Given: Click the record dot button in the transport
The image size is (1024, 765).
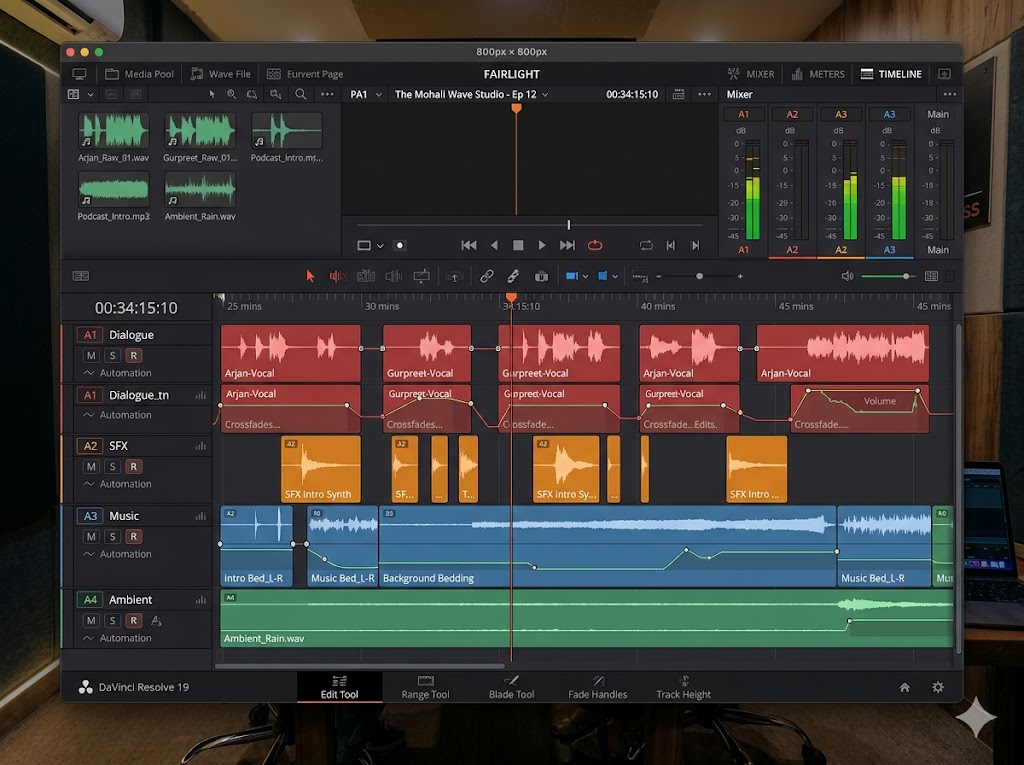Looking at the screenshot, I should [400, 245].
